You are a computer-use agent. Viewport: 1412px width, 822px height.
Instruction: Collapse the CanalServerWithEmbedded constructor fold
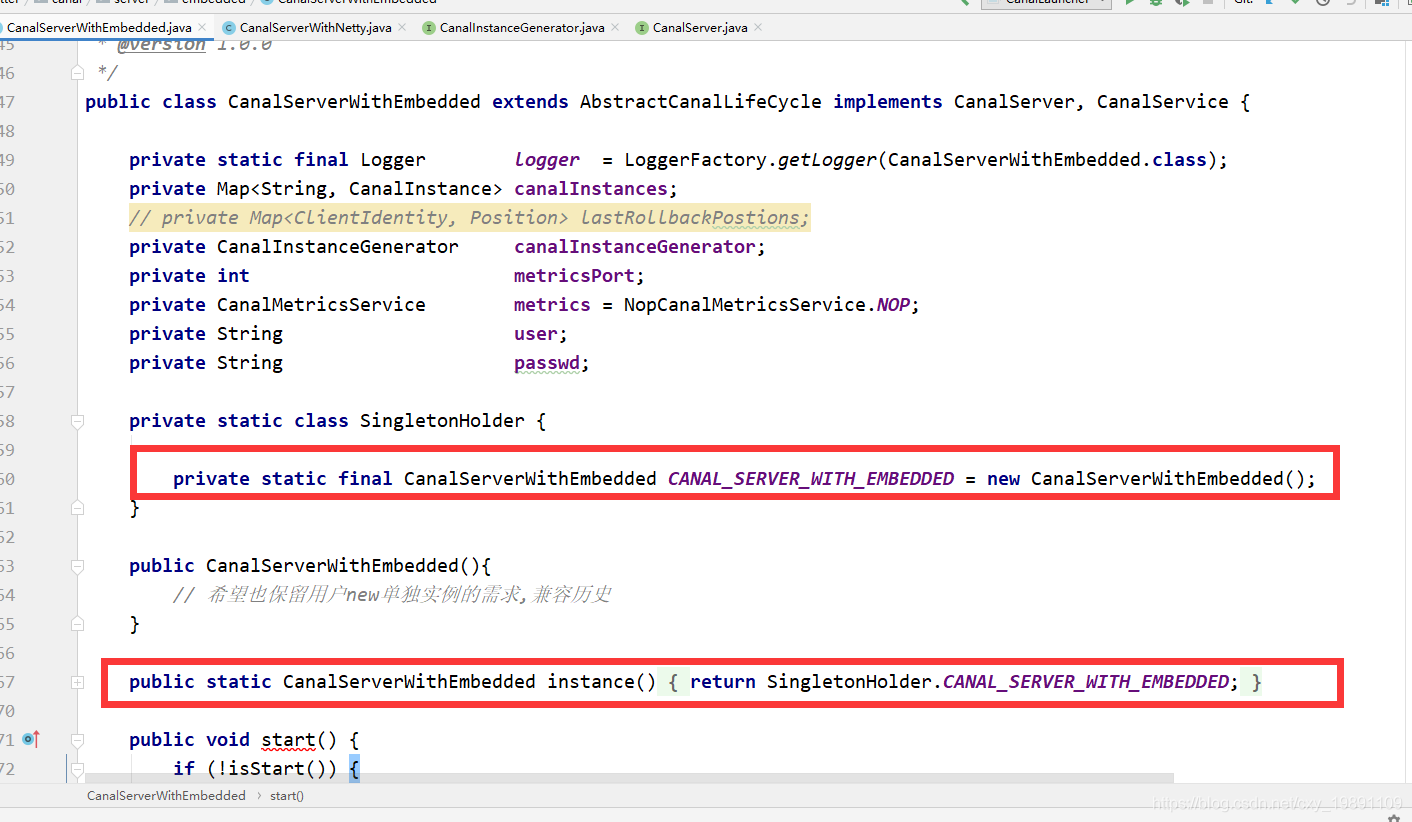pyautogui.click(x=77, y=567)
